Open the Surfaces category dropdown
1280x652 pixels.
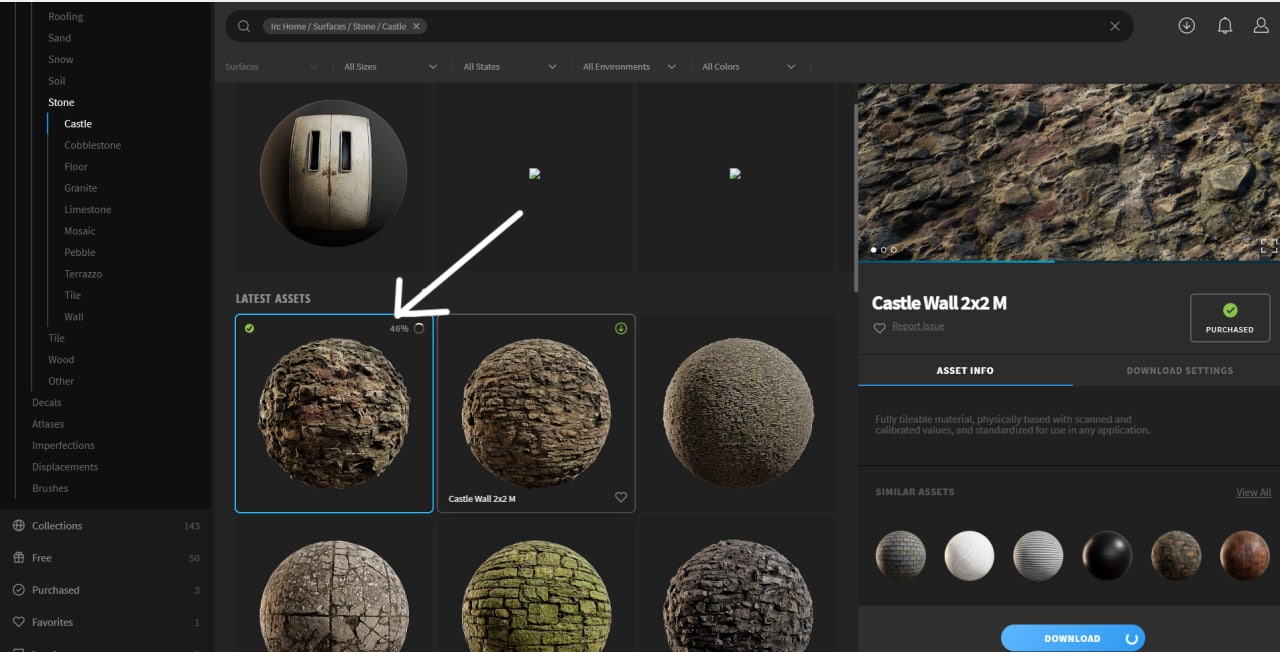pyautogui.click(x=272, y=67)
